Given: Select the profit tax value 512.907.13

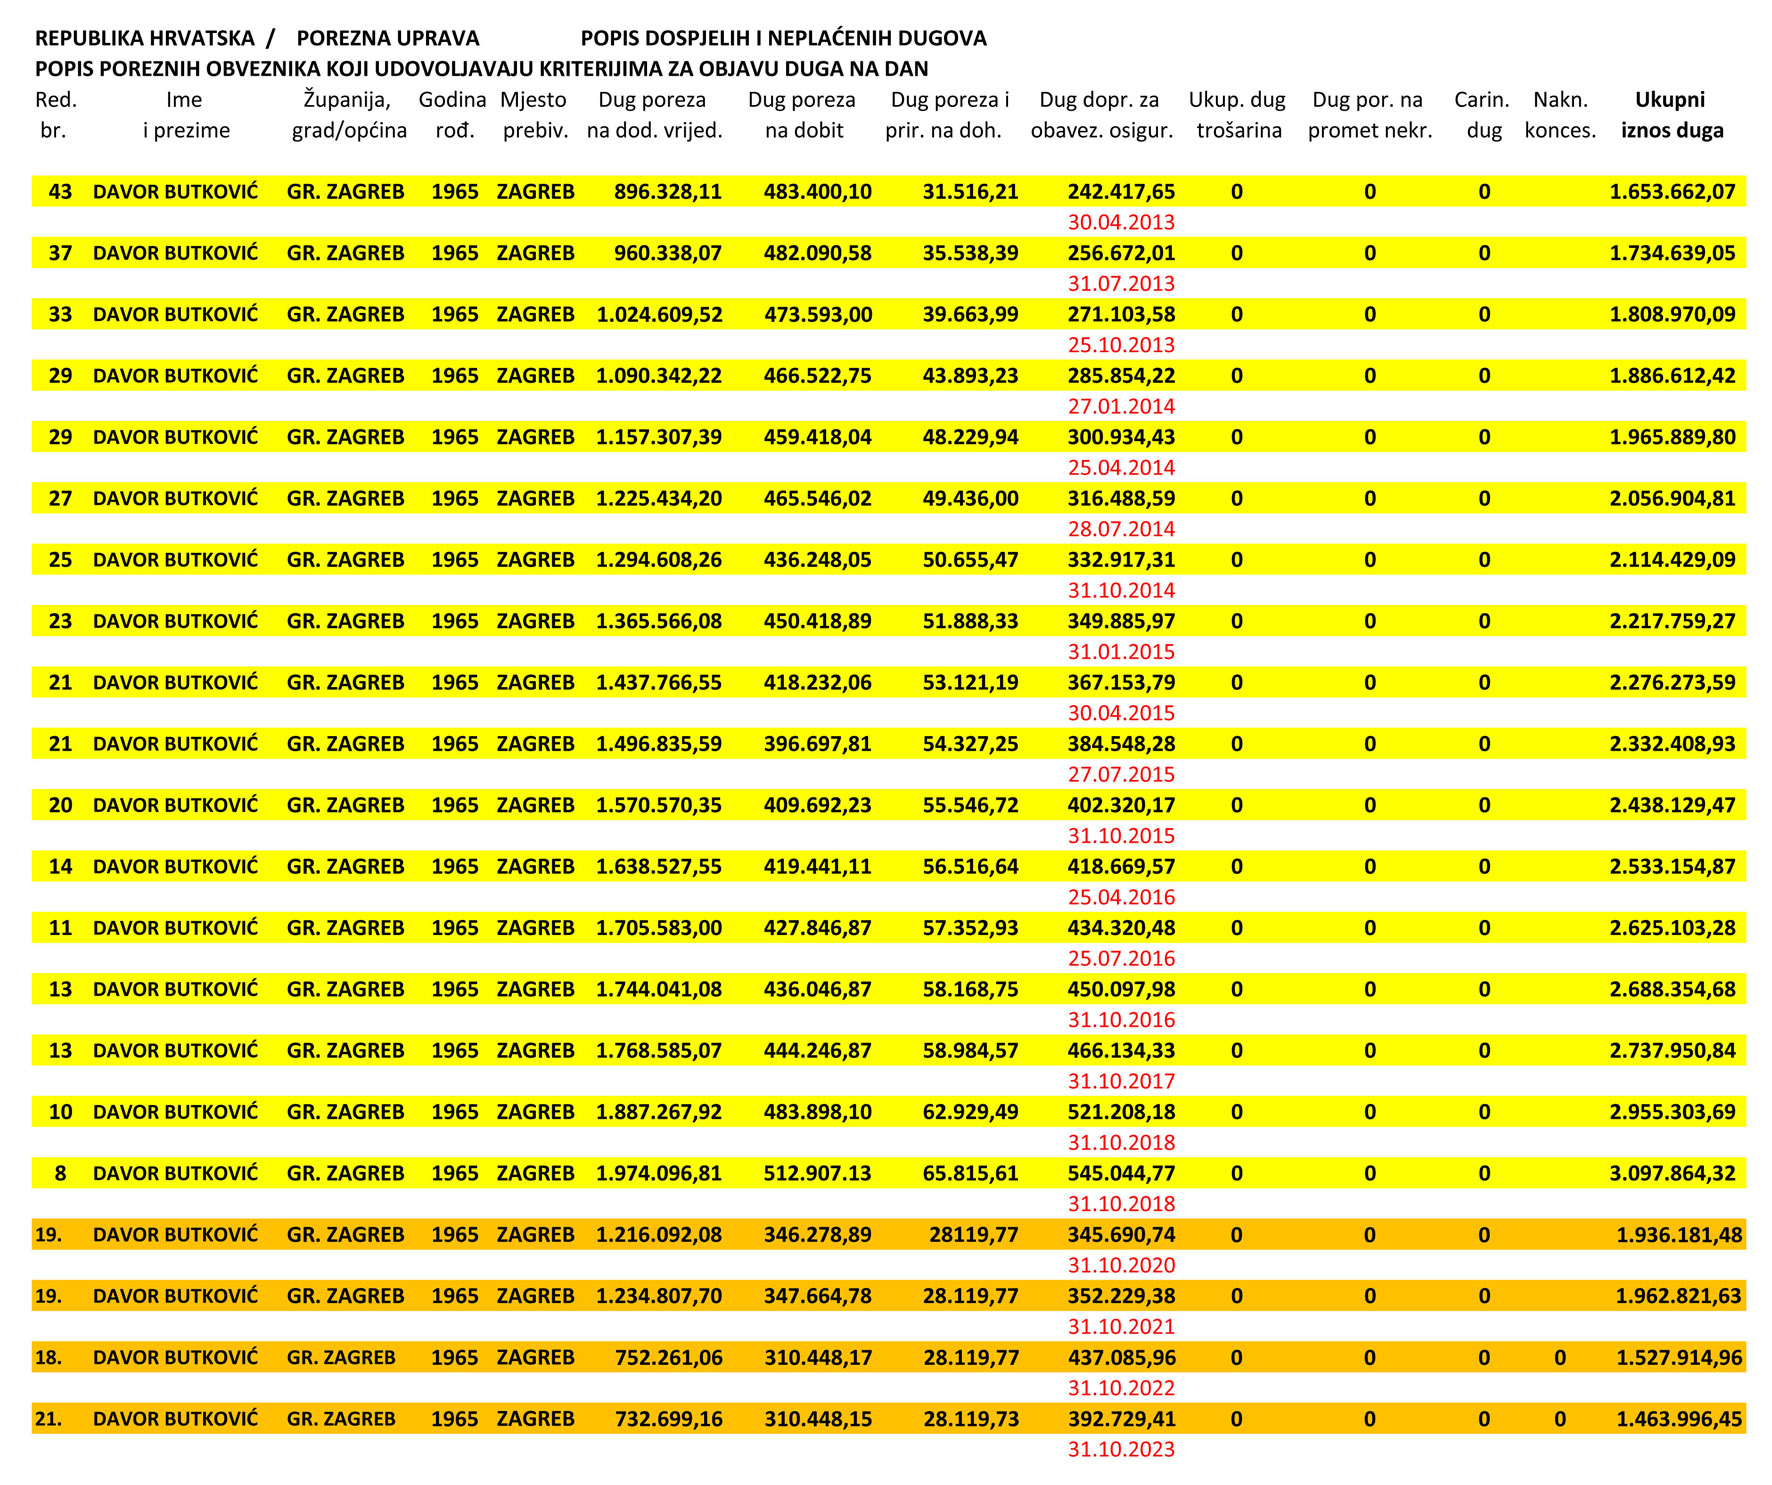Looking at the screenshot, I should (x=817, y=1174).
